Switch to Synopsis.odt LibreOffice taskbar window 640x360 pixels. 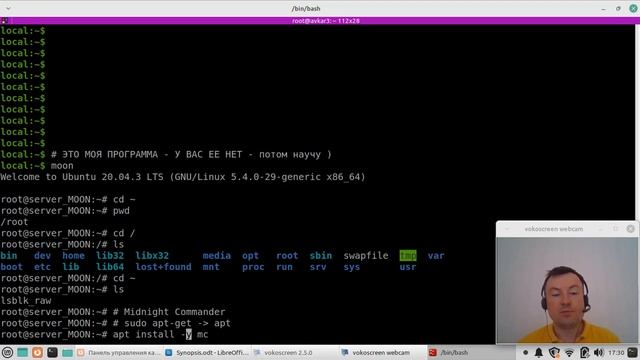tap(207, 352)
